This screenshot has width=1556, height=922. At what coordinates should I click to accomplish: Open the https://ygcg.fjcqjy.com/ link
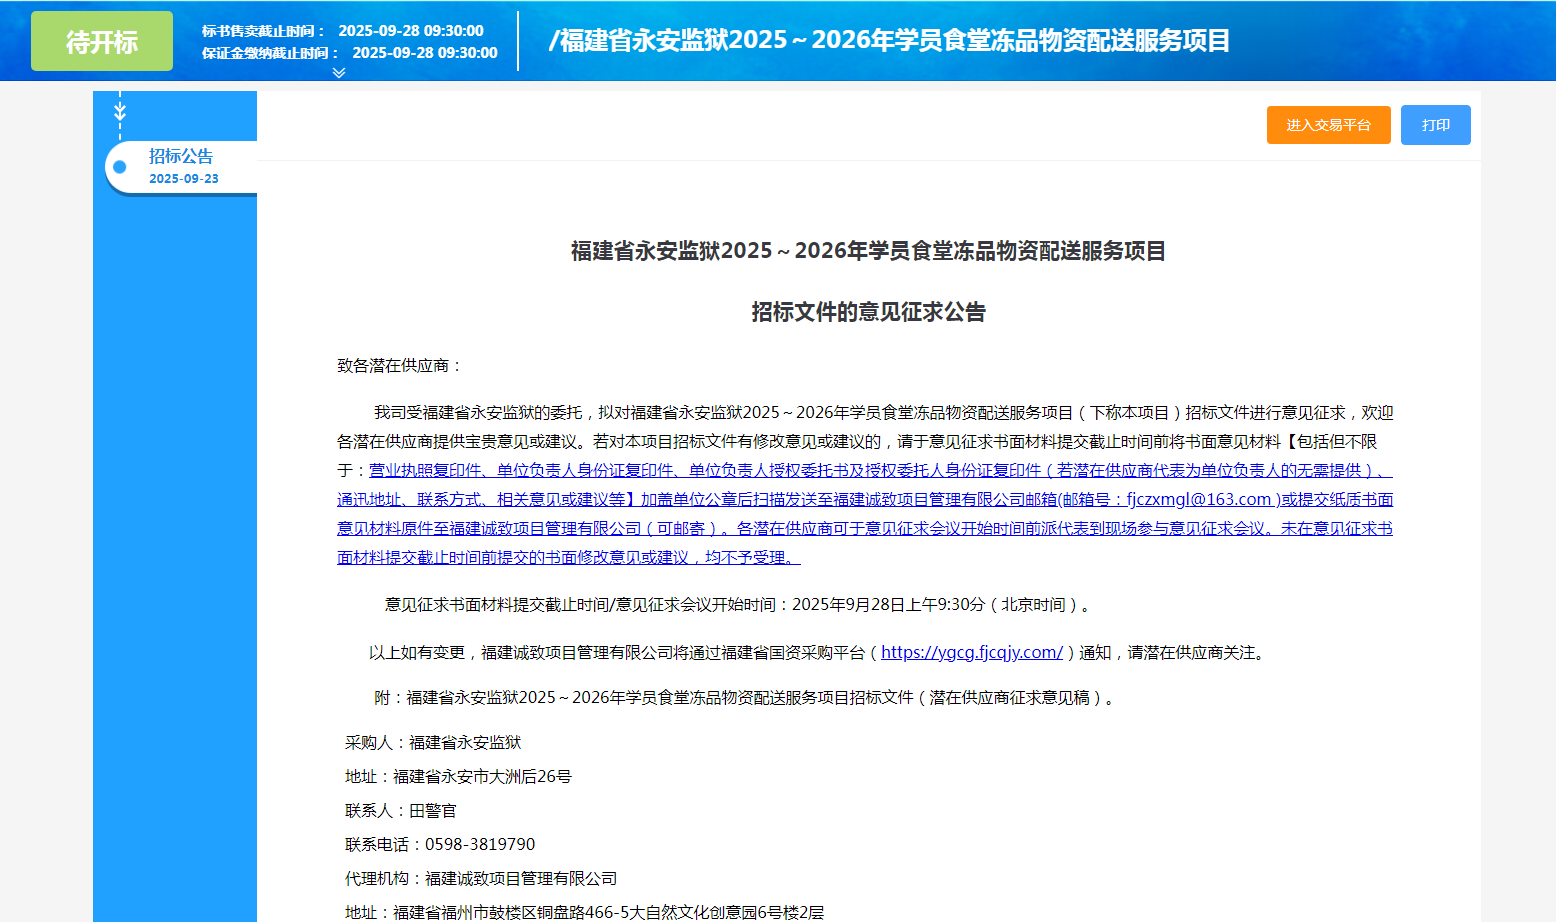[972, 652]
